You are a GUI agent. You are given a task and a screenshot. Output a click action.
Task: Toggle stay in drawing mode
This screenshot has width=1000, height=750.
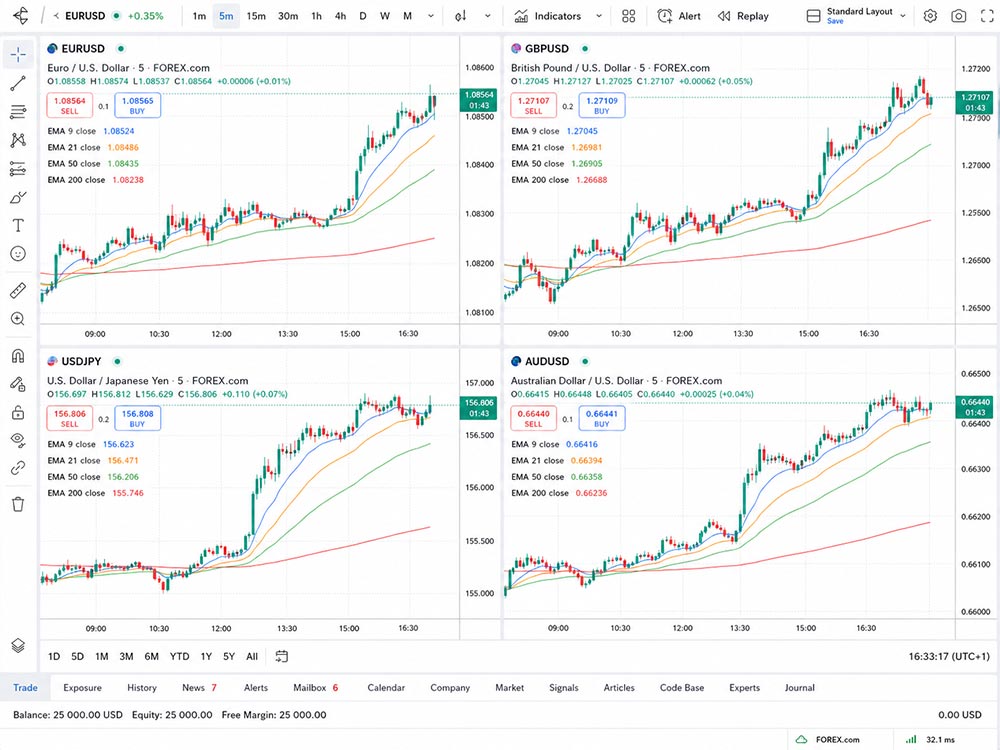tap(18, 384)
